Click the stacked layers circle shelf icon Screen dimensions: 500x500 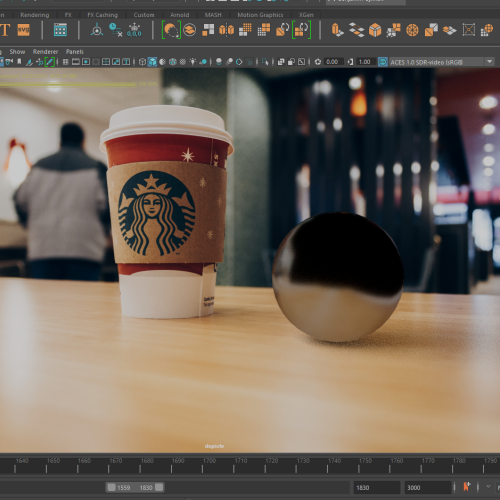coord(190,30)
